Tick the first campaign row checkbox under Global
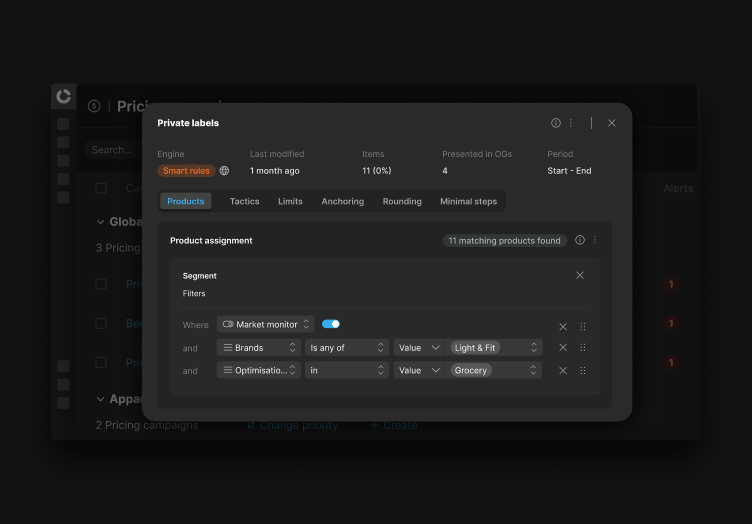752x524 pixels. pos(101,284)
